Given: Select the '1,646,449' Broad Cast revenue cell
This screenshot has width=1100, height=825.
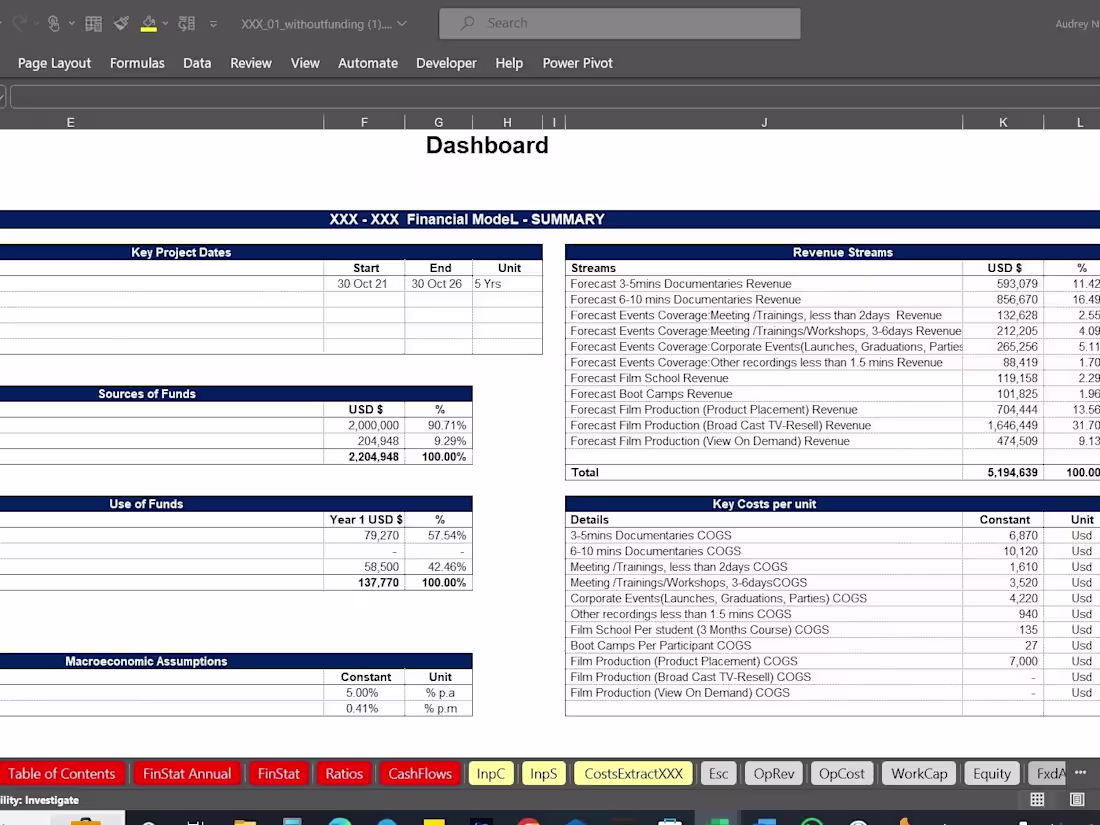Looking at the screenshot, I should point(1003,426).
